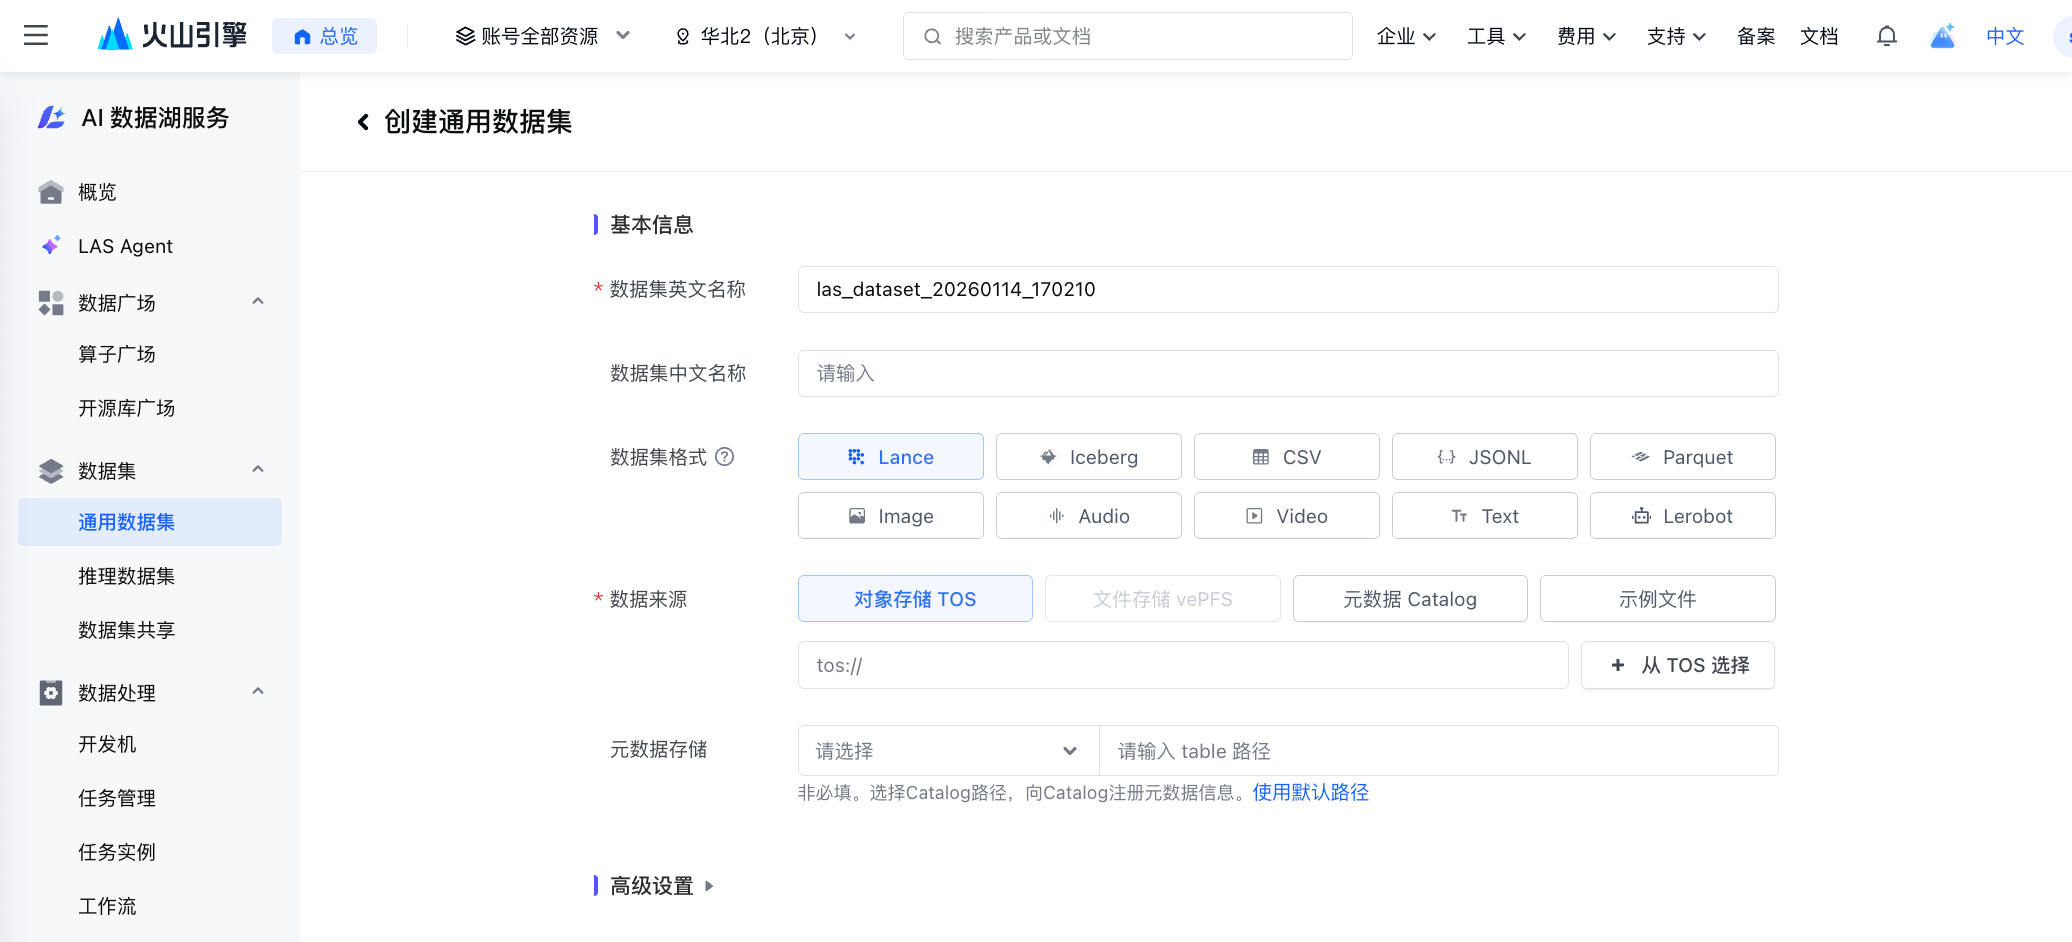
Task: Choose the Parquet format option
Action: pos(1682,457)
